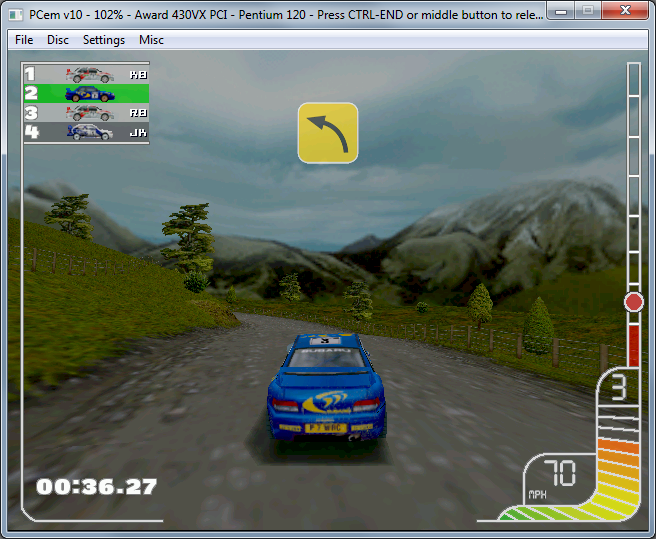Maximize the PCem window

tap(588, 11)
